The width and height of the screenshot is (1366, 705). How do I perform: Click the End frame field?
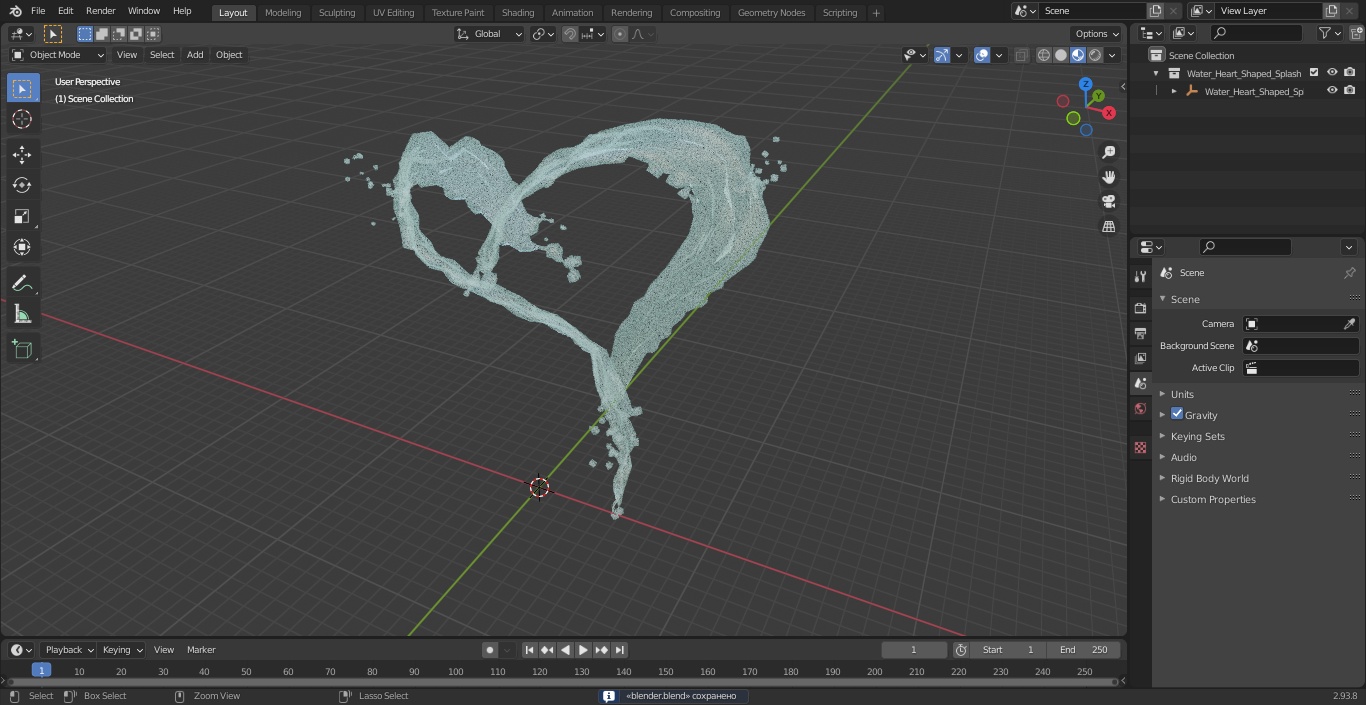coord(1084,650)
